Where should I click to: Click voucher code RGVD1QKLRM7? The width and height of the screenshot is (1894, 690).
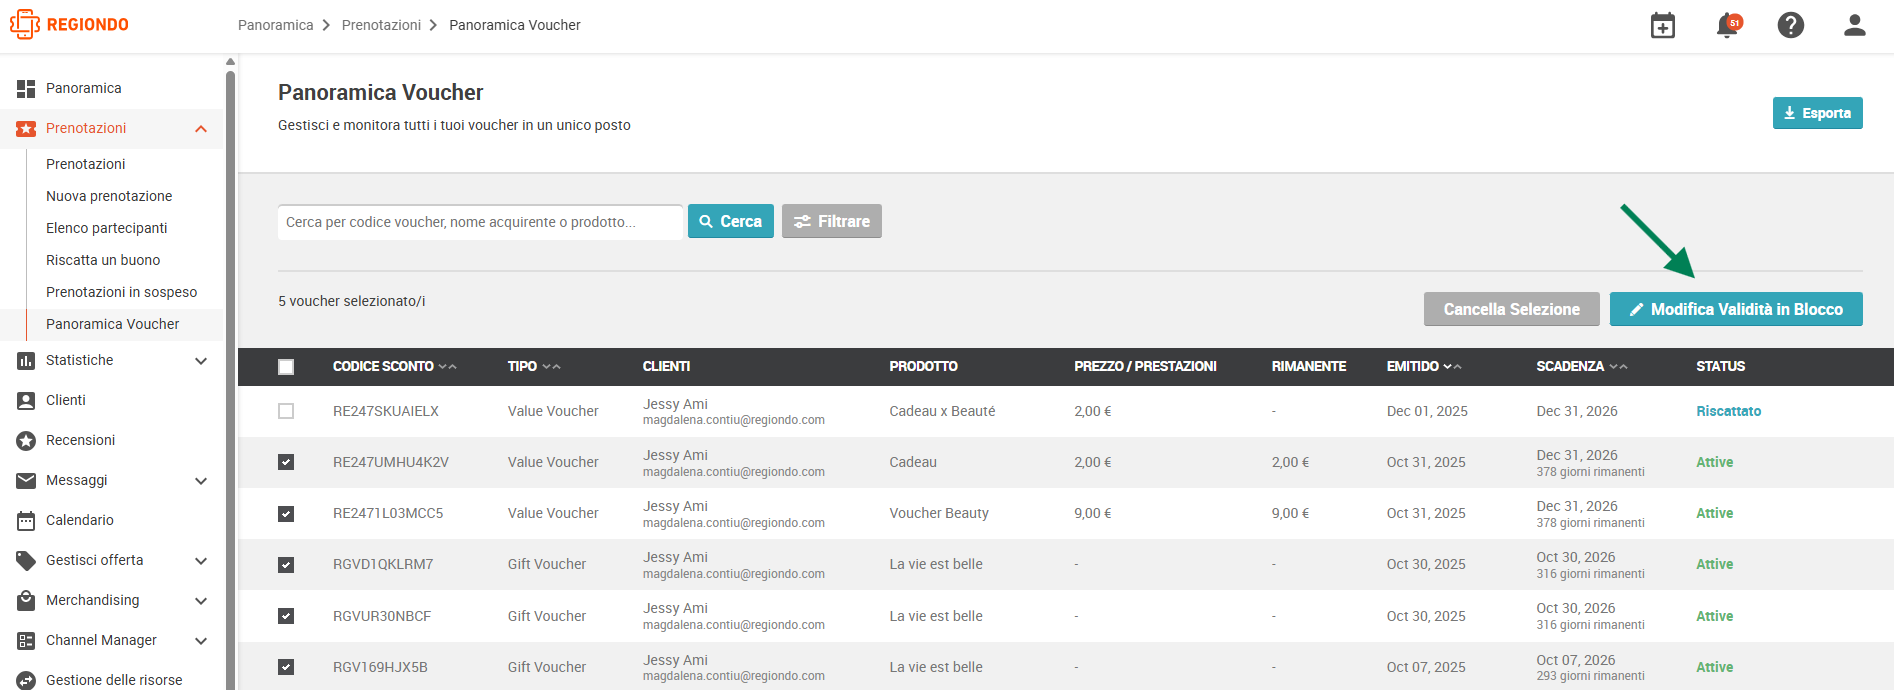383,564
